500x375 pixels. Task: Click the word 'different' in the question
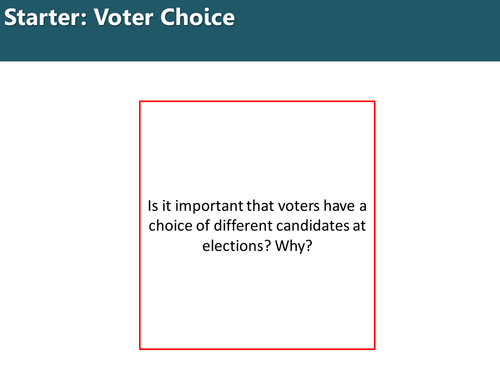[x=243, y=226]
